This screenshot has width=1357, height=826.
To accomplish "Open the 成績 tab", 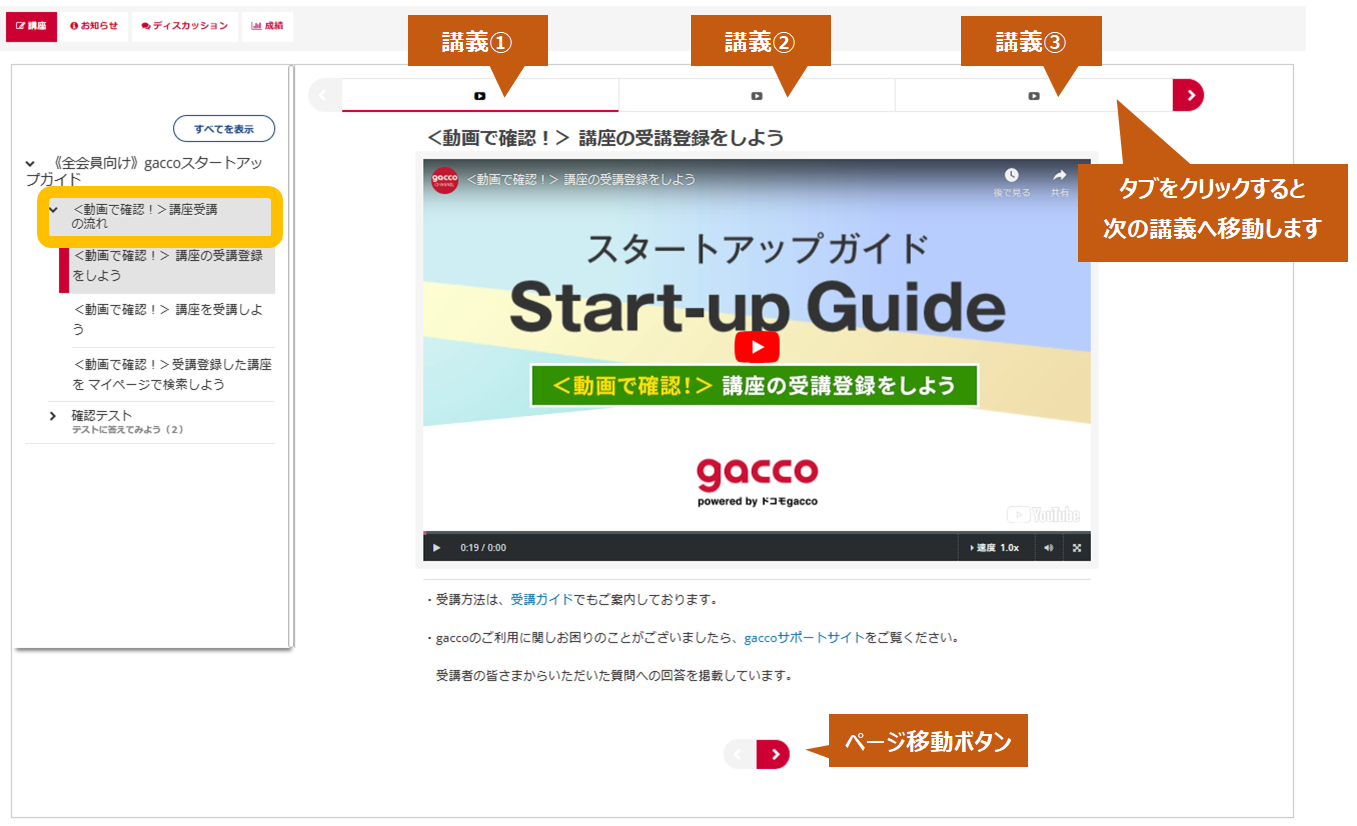I will 267,26.
